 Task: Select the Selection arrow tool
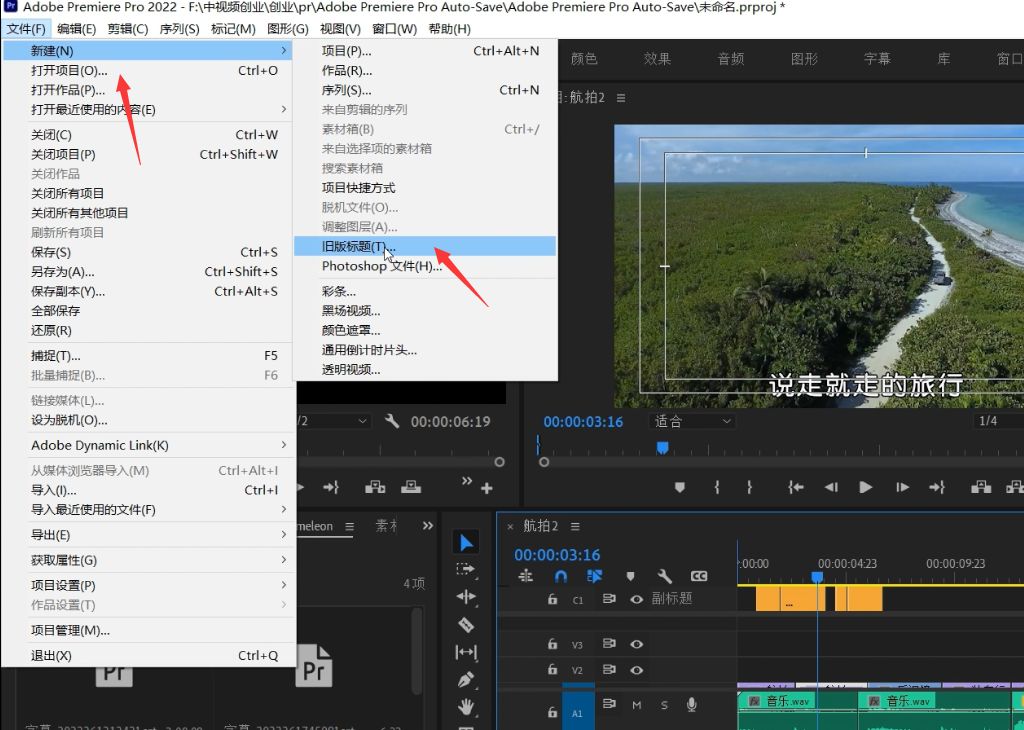(x=466, y=542)
